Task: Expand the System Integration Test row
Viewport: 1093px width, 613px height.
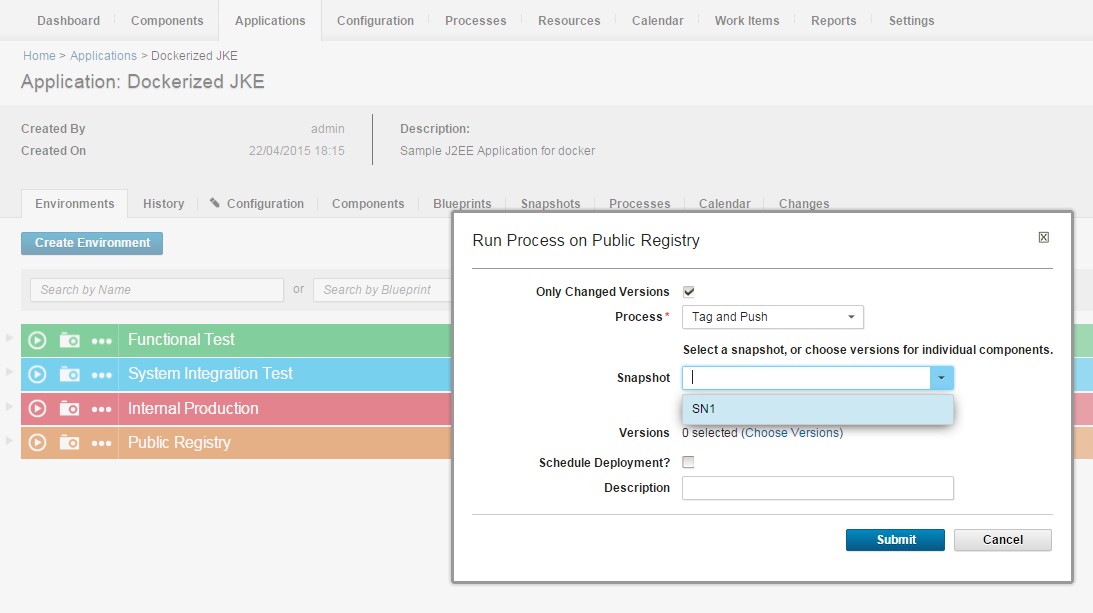Action: click(x=9, y=372)
